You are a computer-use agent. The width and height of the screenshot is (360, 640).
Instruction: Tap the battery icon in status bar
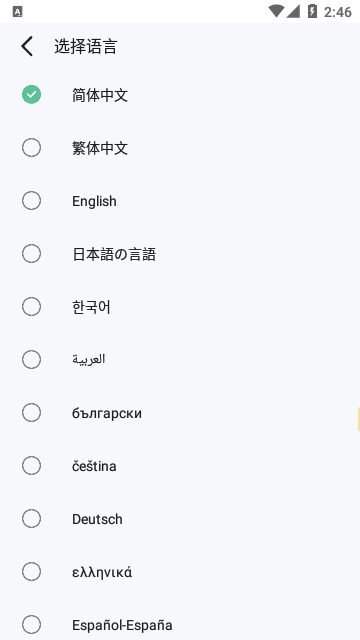point(312,11)
